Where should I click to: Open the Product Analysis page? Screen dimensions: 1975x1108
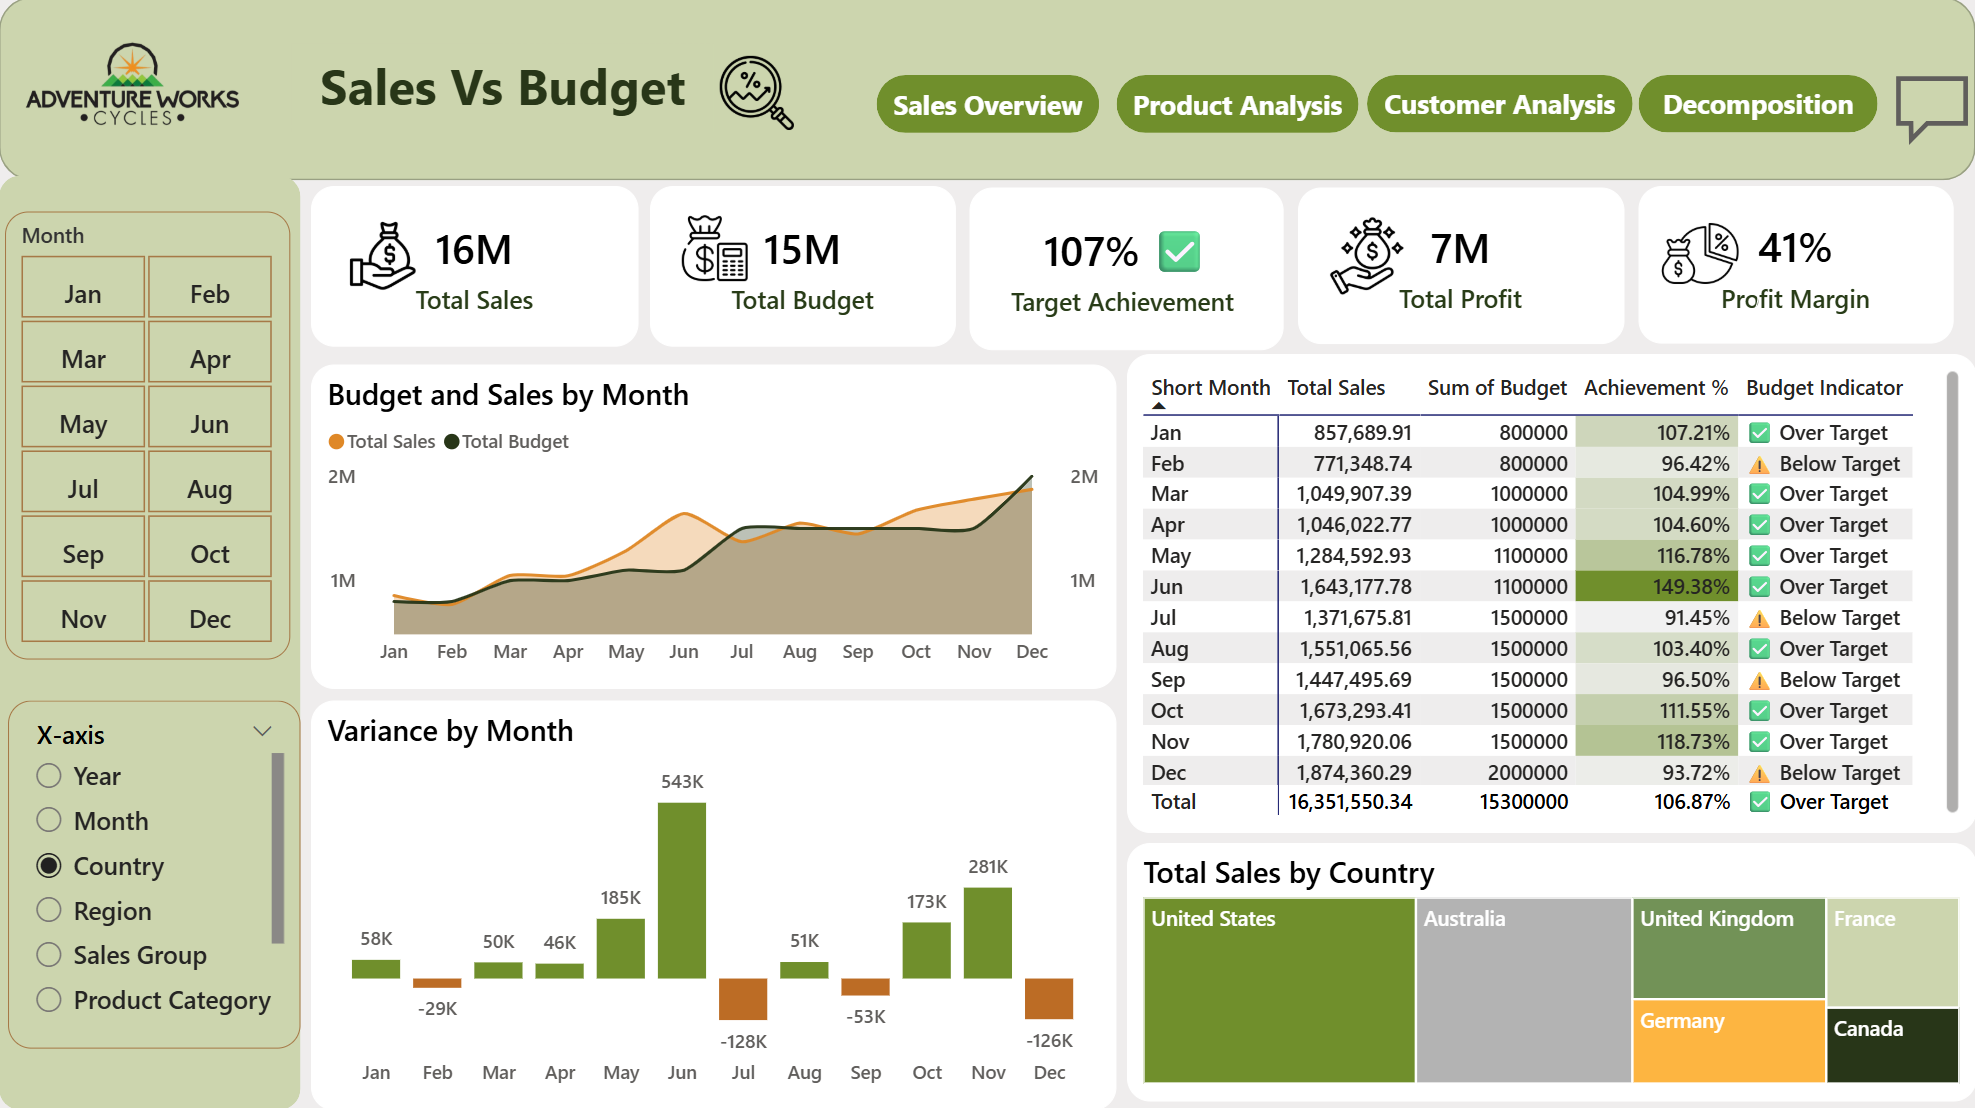point(1237,104)
